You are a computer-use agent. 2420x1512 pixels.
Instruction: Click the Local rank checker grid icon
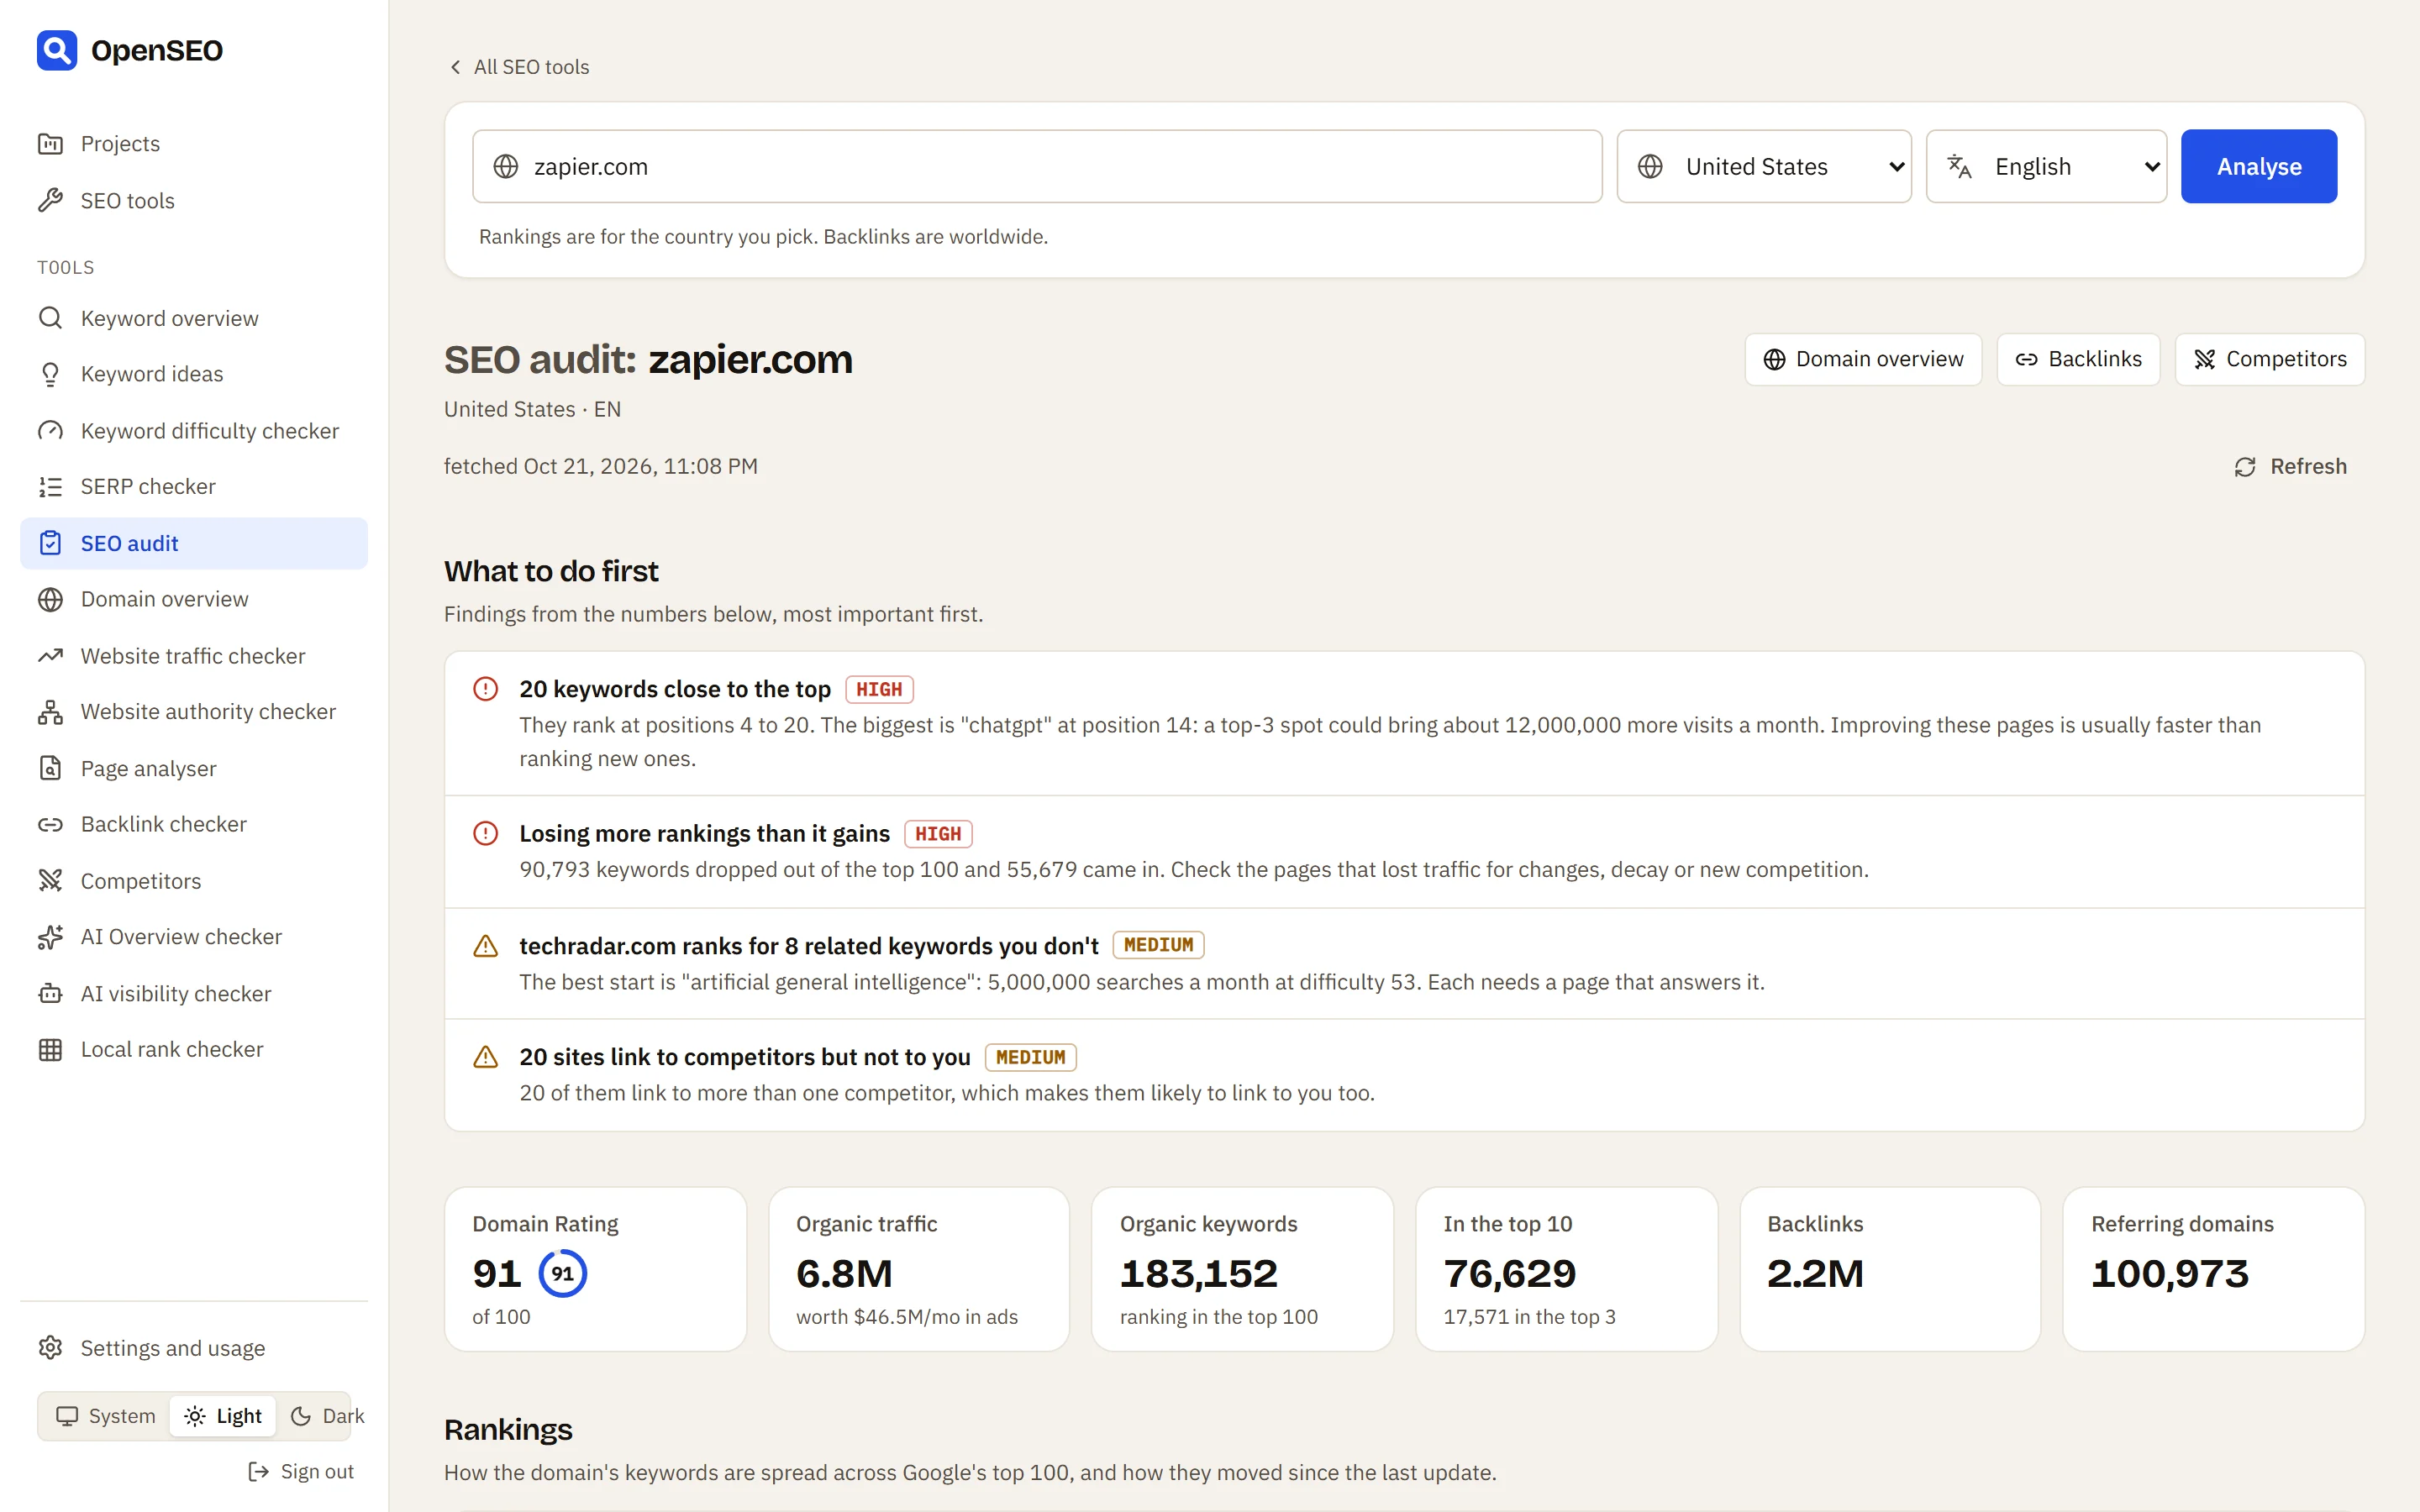(x=50, y=1050)
